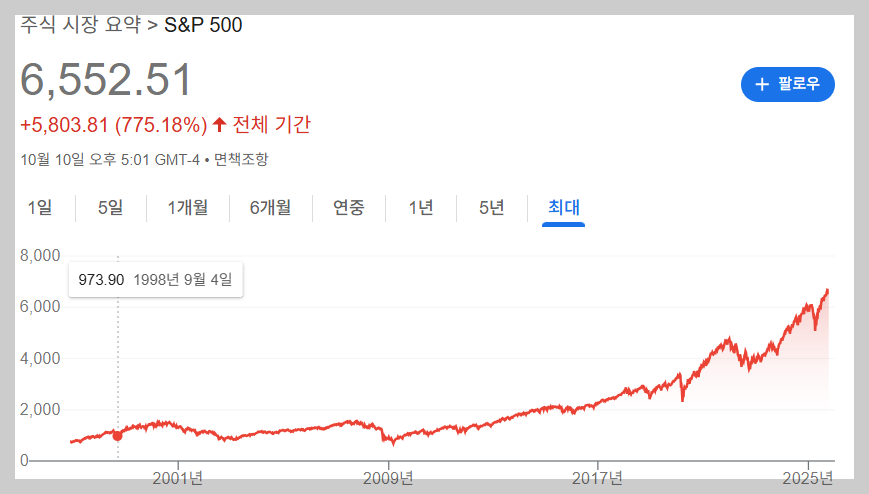Show the 1년 chart range
The width and height of the screenshot is (869, 494).
click(421, 207)
